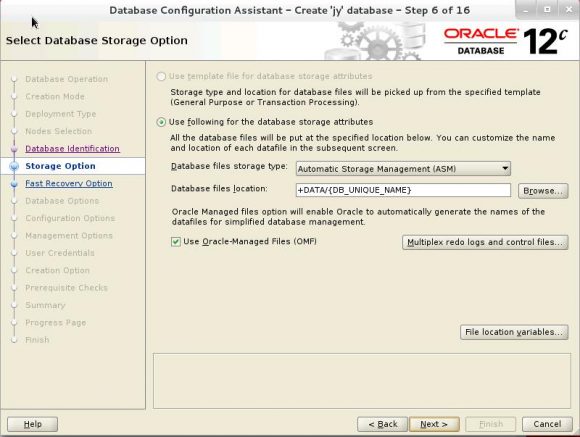Image resolution: width=580 pixels, height=437 pixels.
Task: Click the Fast Recovery Option step bullet icon
Action: tap(14, 184)
